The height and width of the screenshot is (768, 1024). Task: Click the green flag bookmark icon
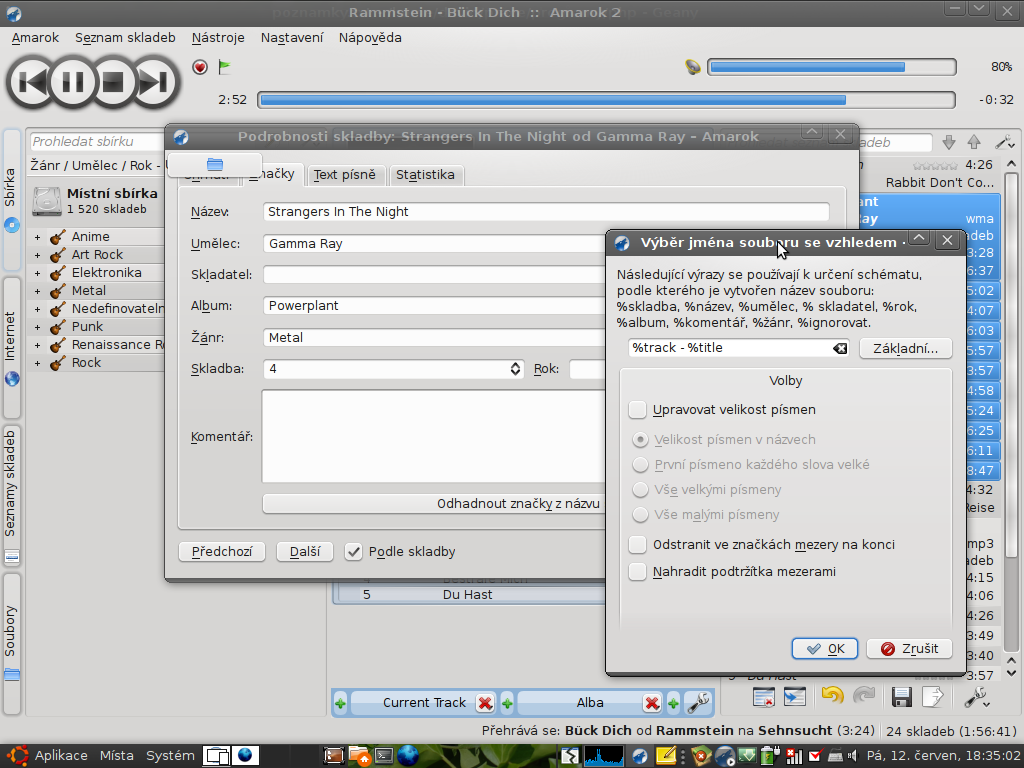(x=224, y=67)
